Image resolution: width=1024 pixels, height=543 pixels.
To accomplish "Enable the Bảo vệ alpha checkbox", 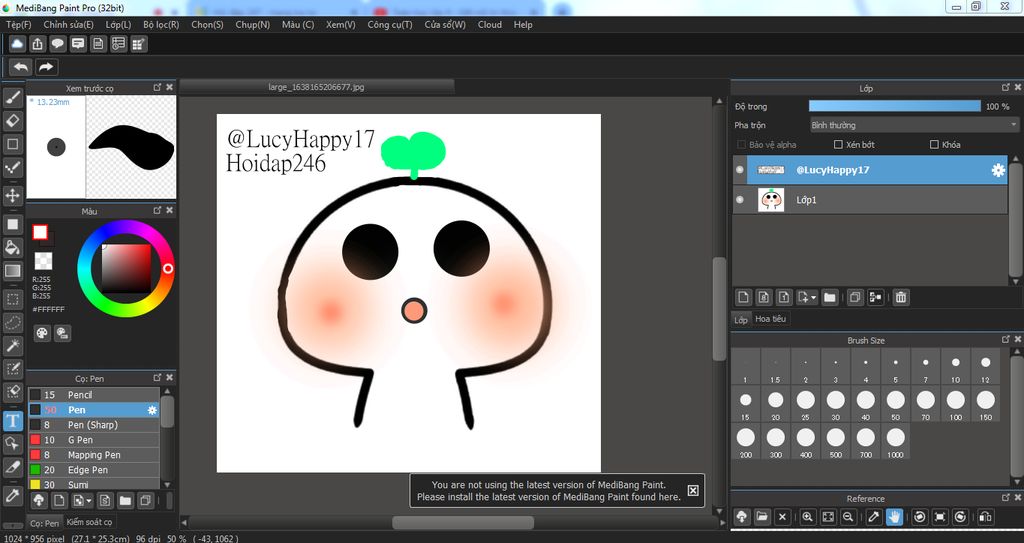I will click(741, 144).
